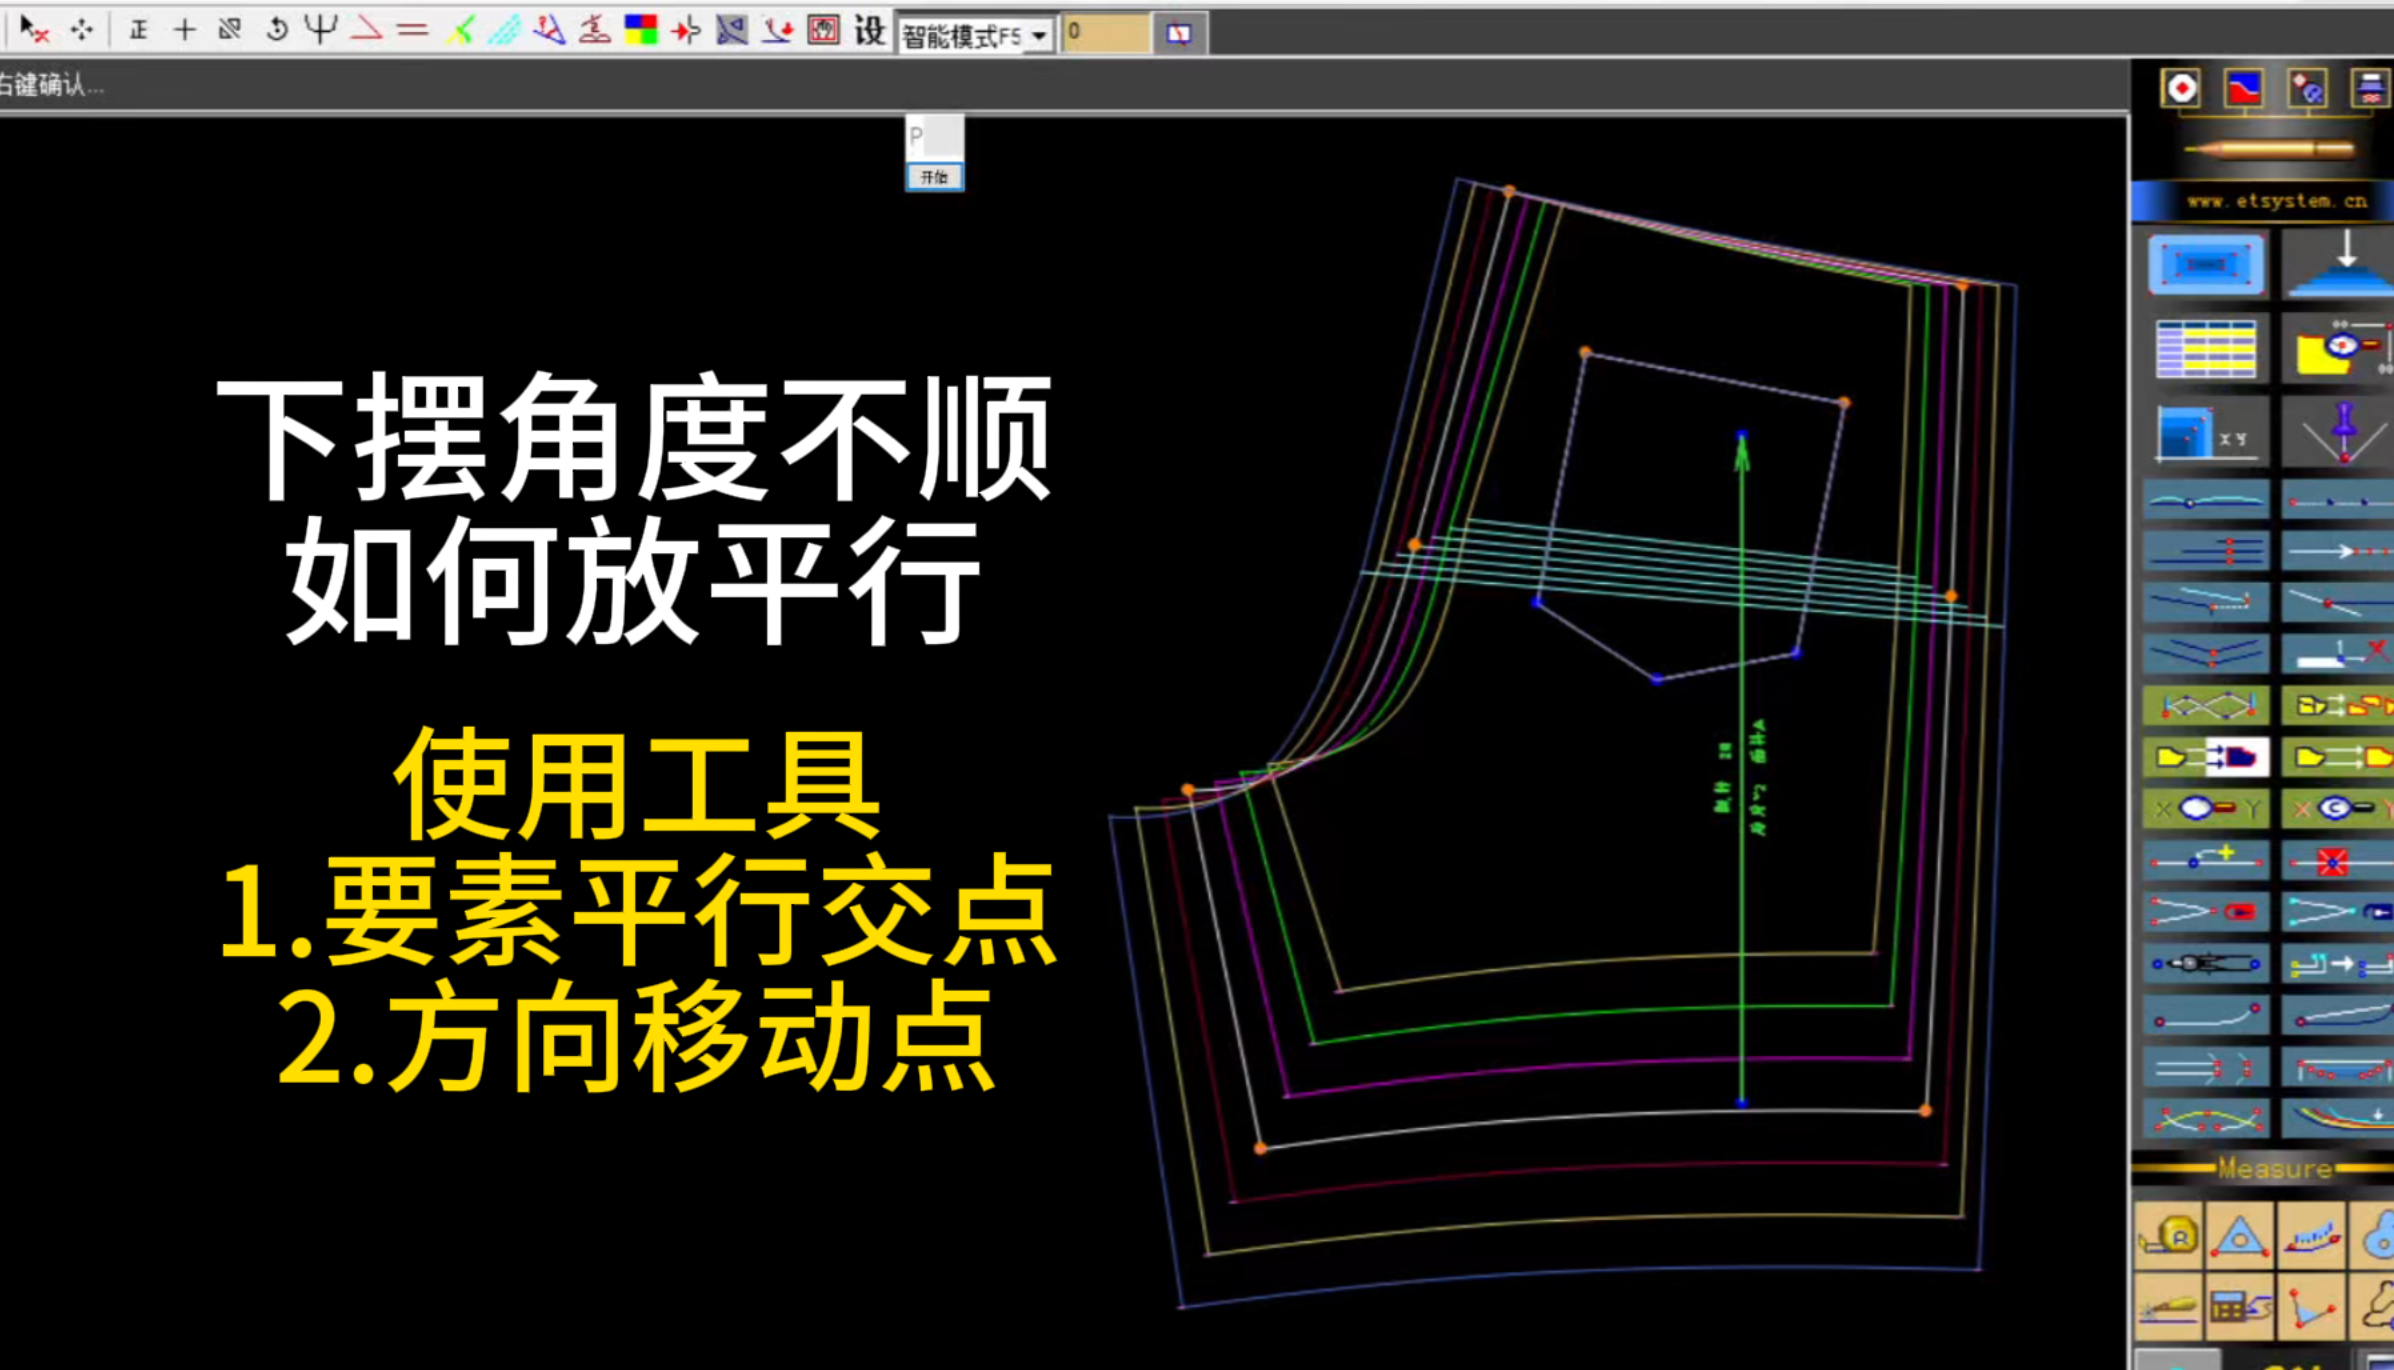The width and height of the screenshot is (2394, 1370).
Task: Click the 正 toolbar icon
Action: (139, 30)
